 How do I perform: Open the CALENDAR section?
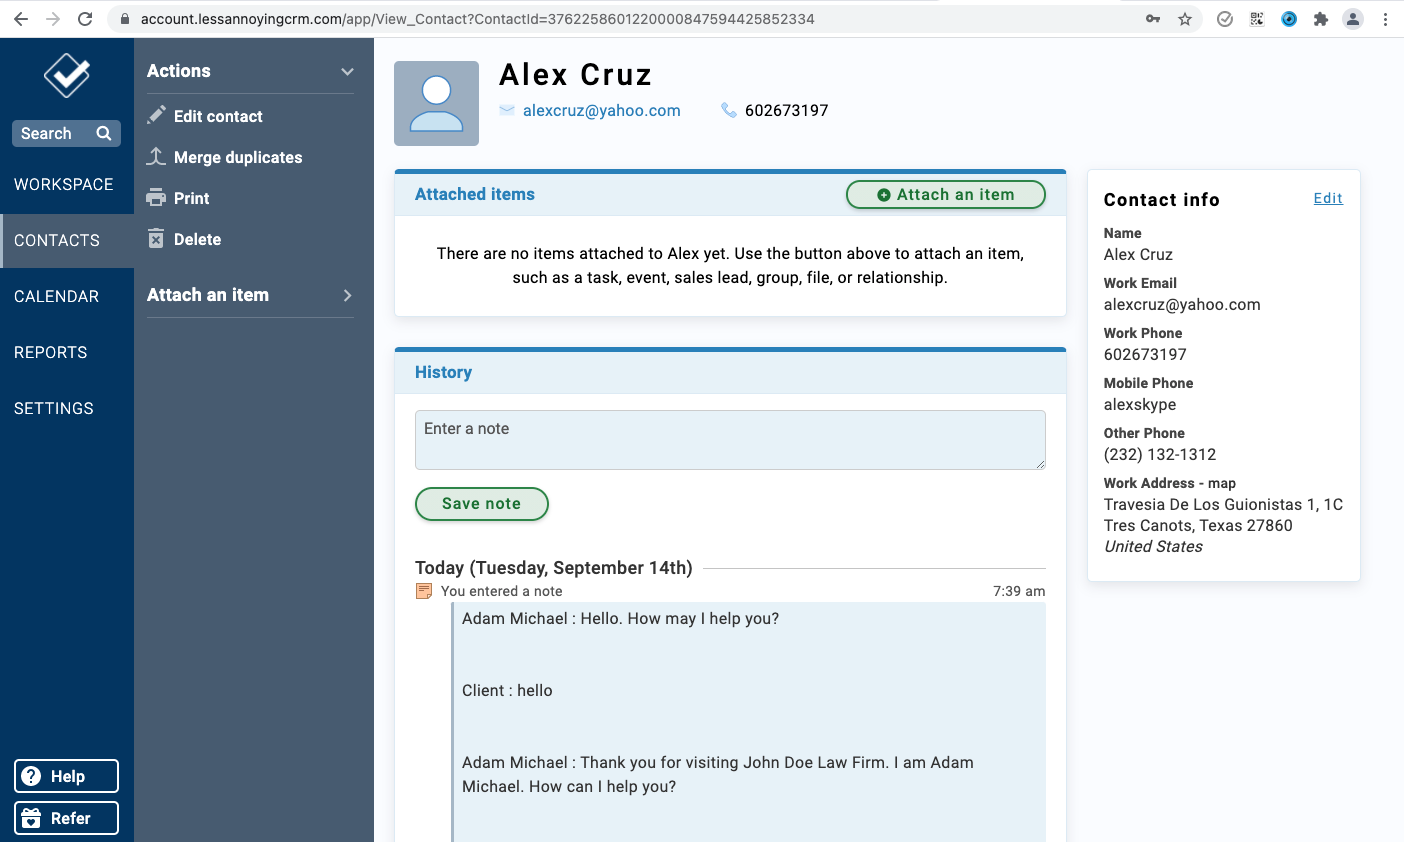point(67,296)
